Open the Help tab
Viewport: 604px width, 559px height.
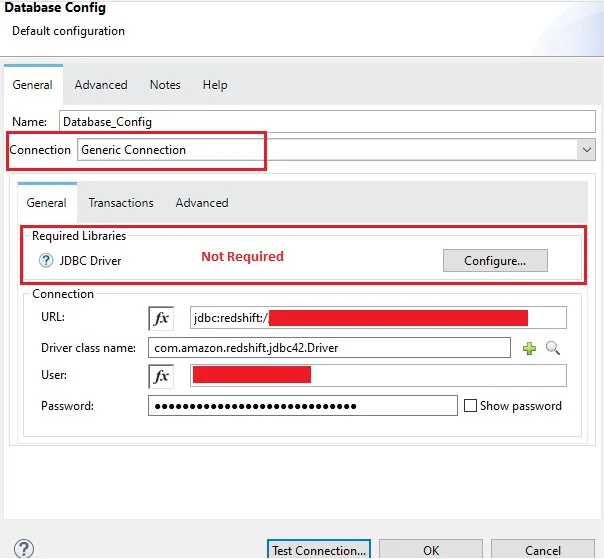click(215, 85)
